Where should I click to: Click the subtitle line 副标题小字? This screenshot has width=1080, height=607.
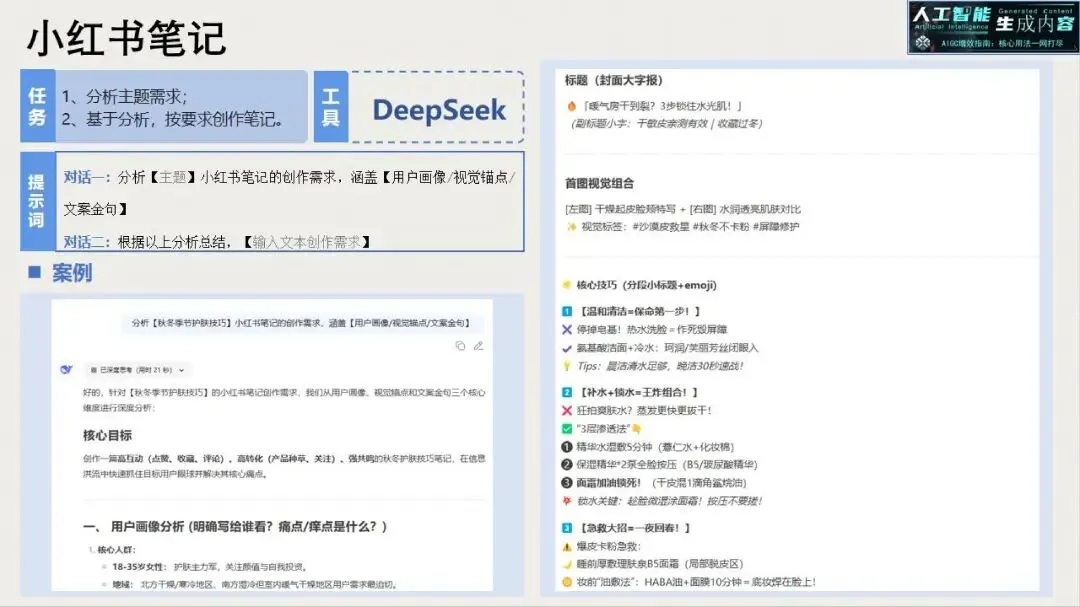pyautogui.click(x=666, y=123)
